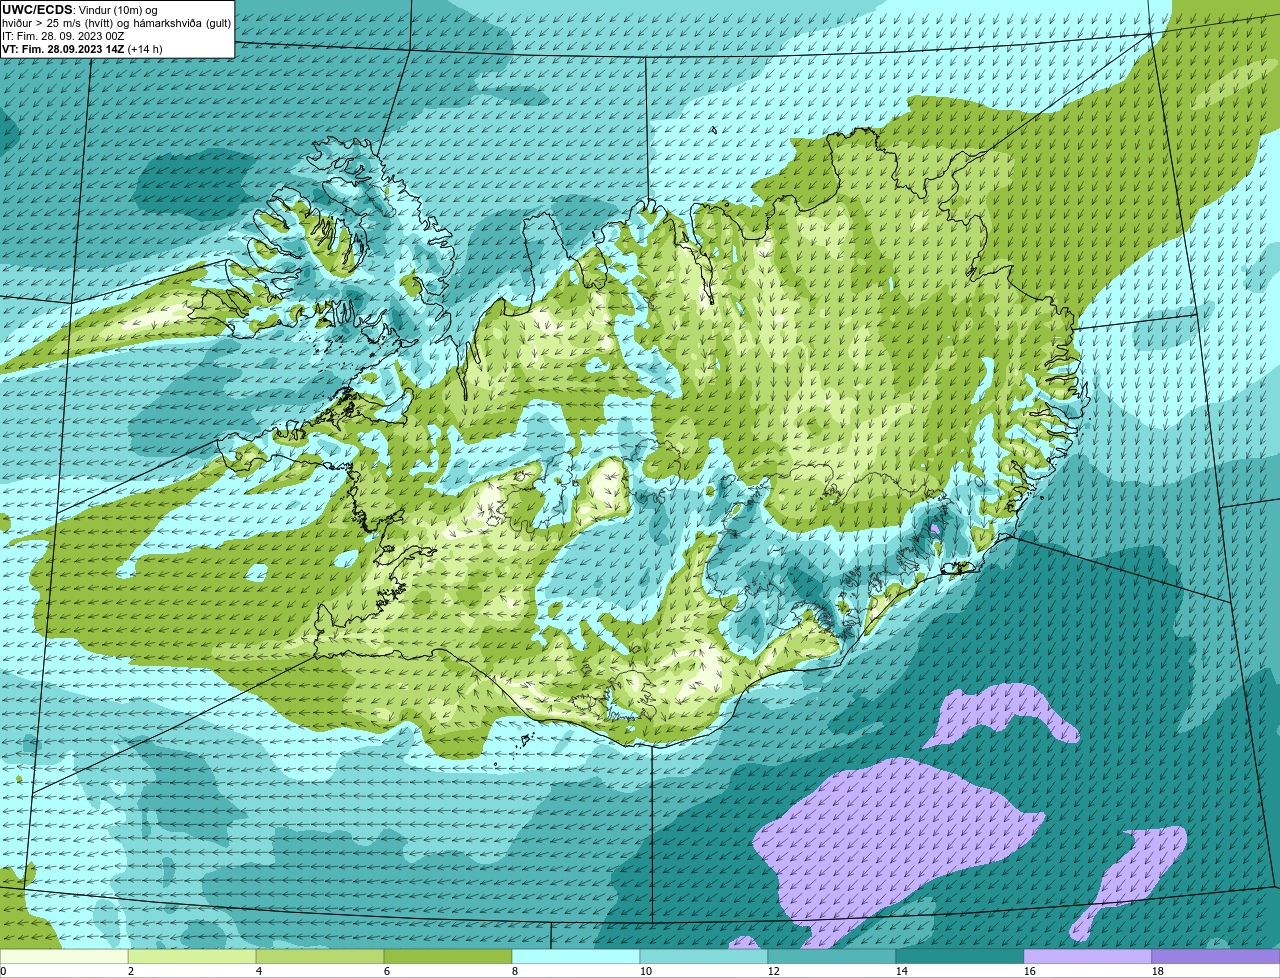Click the 6–8 m/s olive green legend swatch
This screenshot has width=1280, height=978.
(448, 956)
